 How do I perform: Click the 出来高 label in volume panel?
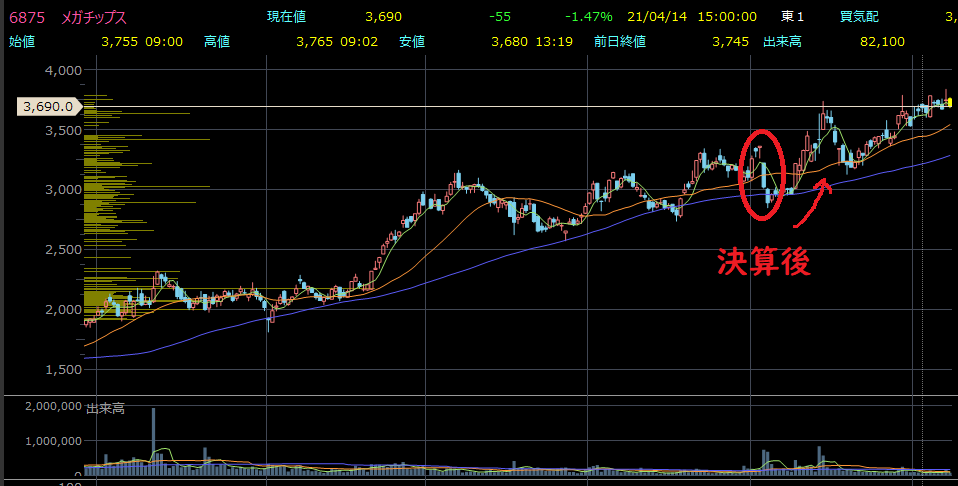click(x=105, y=408)
